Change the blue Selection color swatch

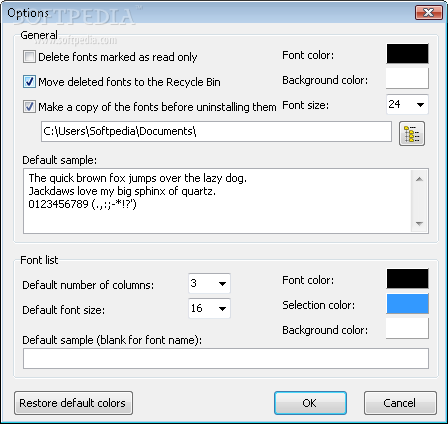point(407,304)
